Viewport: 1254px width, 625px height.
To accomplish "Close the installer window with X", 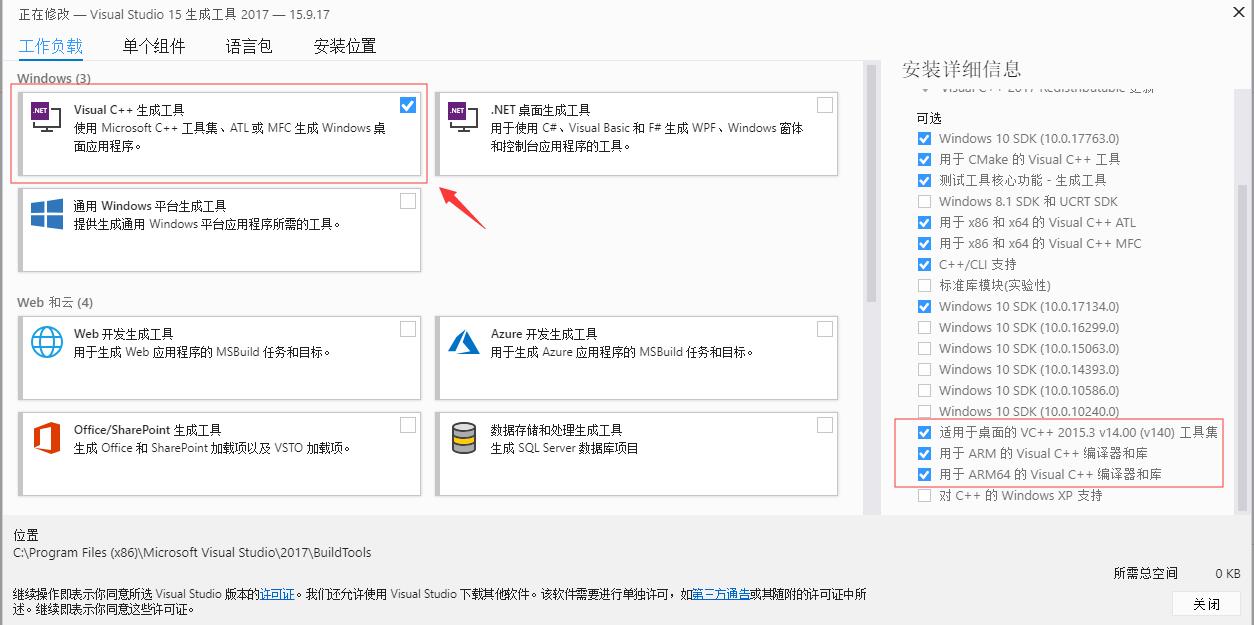I will tap(1237, 11).
